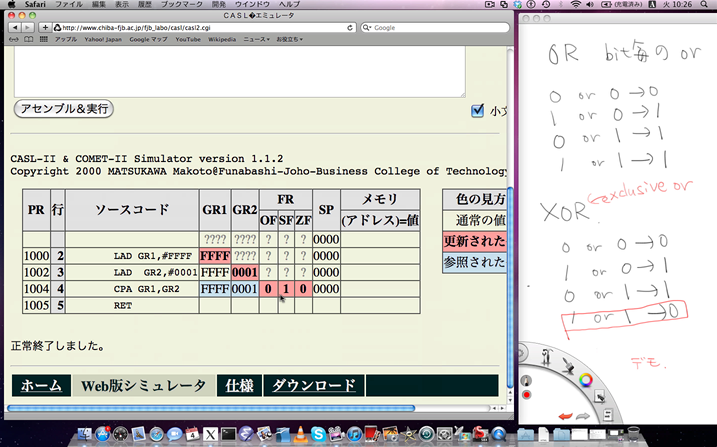
Task: Select Web版シミュレータ tab
Action: pyautogui.click(x=144, y=385)
